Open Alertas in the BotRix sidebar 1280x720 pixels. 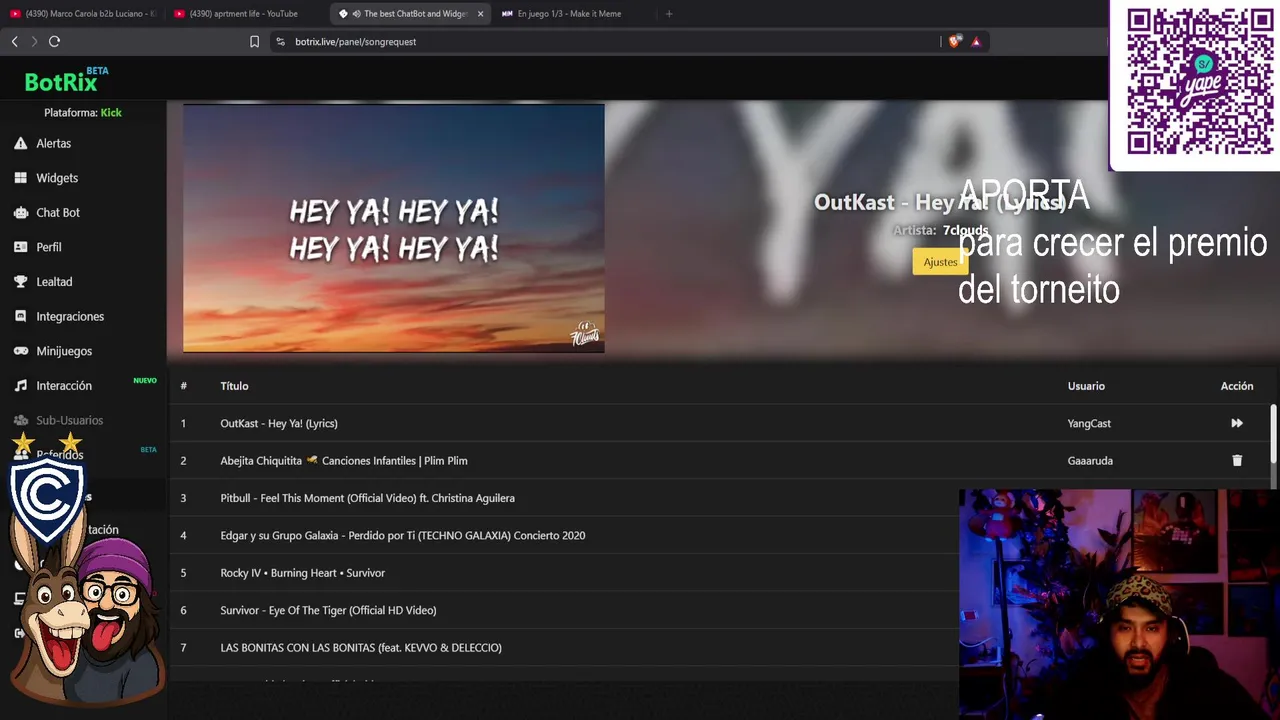click(x=53, y=143)
